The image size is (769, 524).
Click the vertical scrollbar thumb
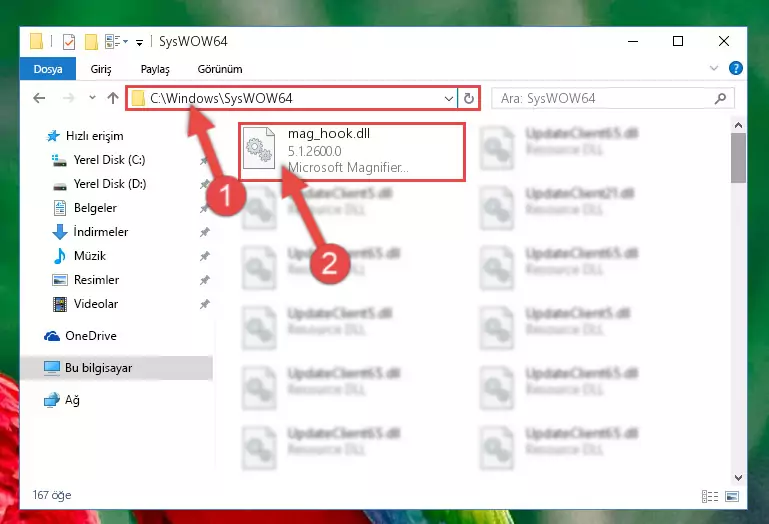(738, 158)
